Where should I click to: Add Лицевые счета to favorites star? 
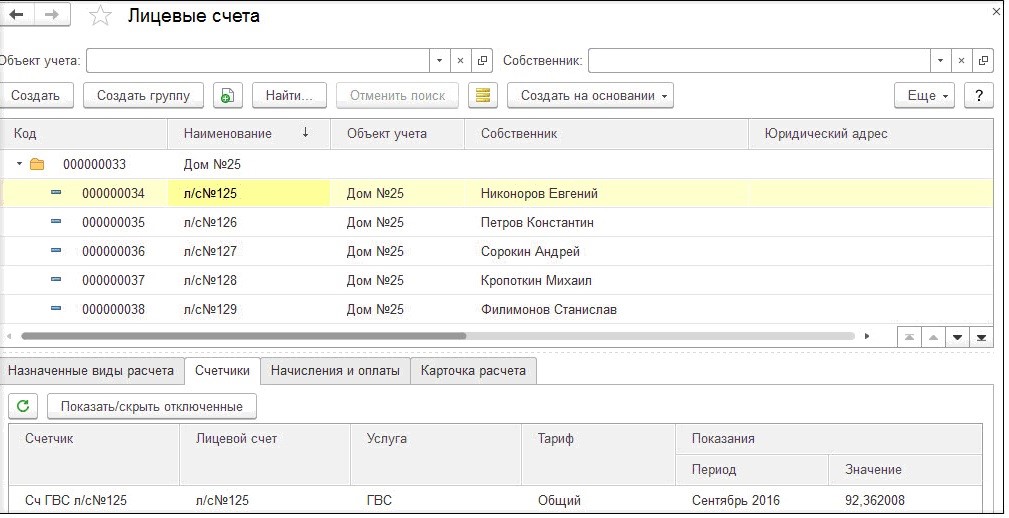(x=100, y=16)
